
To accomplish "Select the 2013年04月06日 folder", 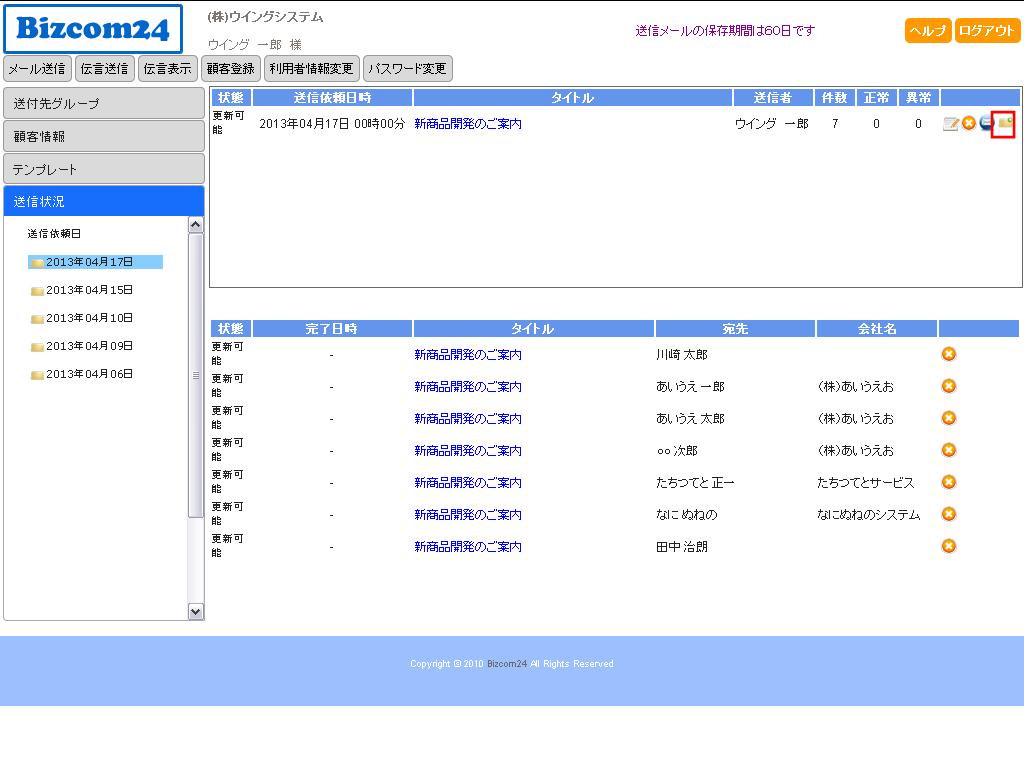I will point(89,374).
